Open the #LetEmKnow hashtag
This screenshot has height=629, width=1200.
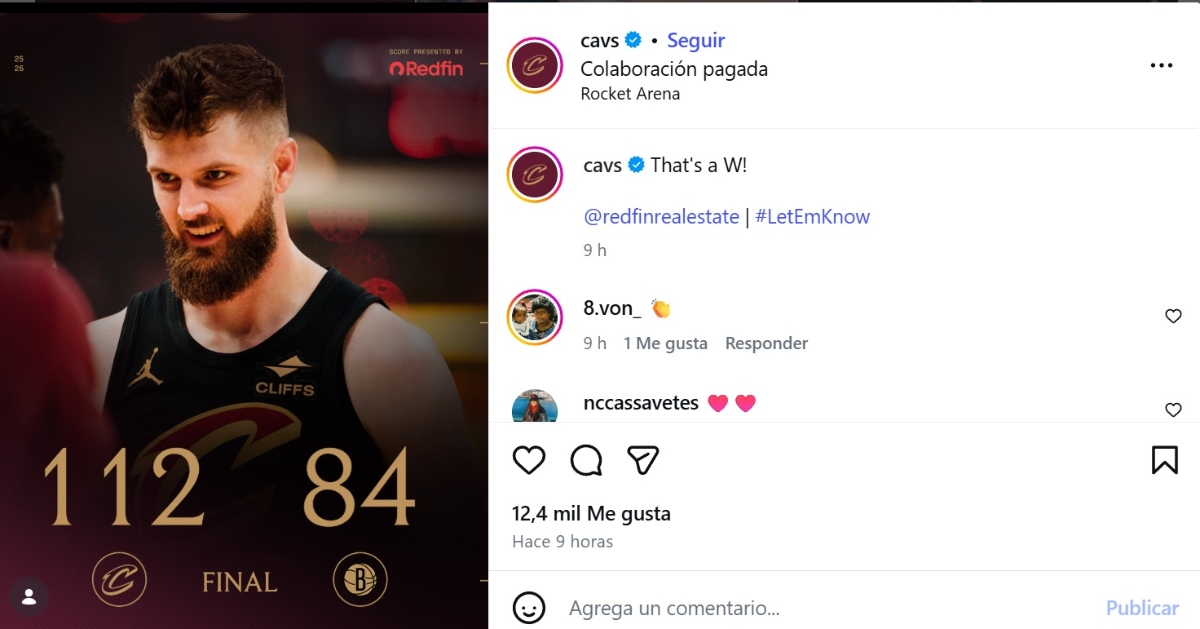tap(812, 216)
